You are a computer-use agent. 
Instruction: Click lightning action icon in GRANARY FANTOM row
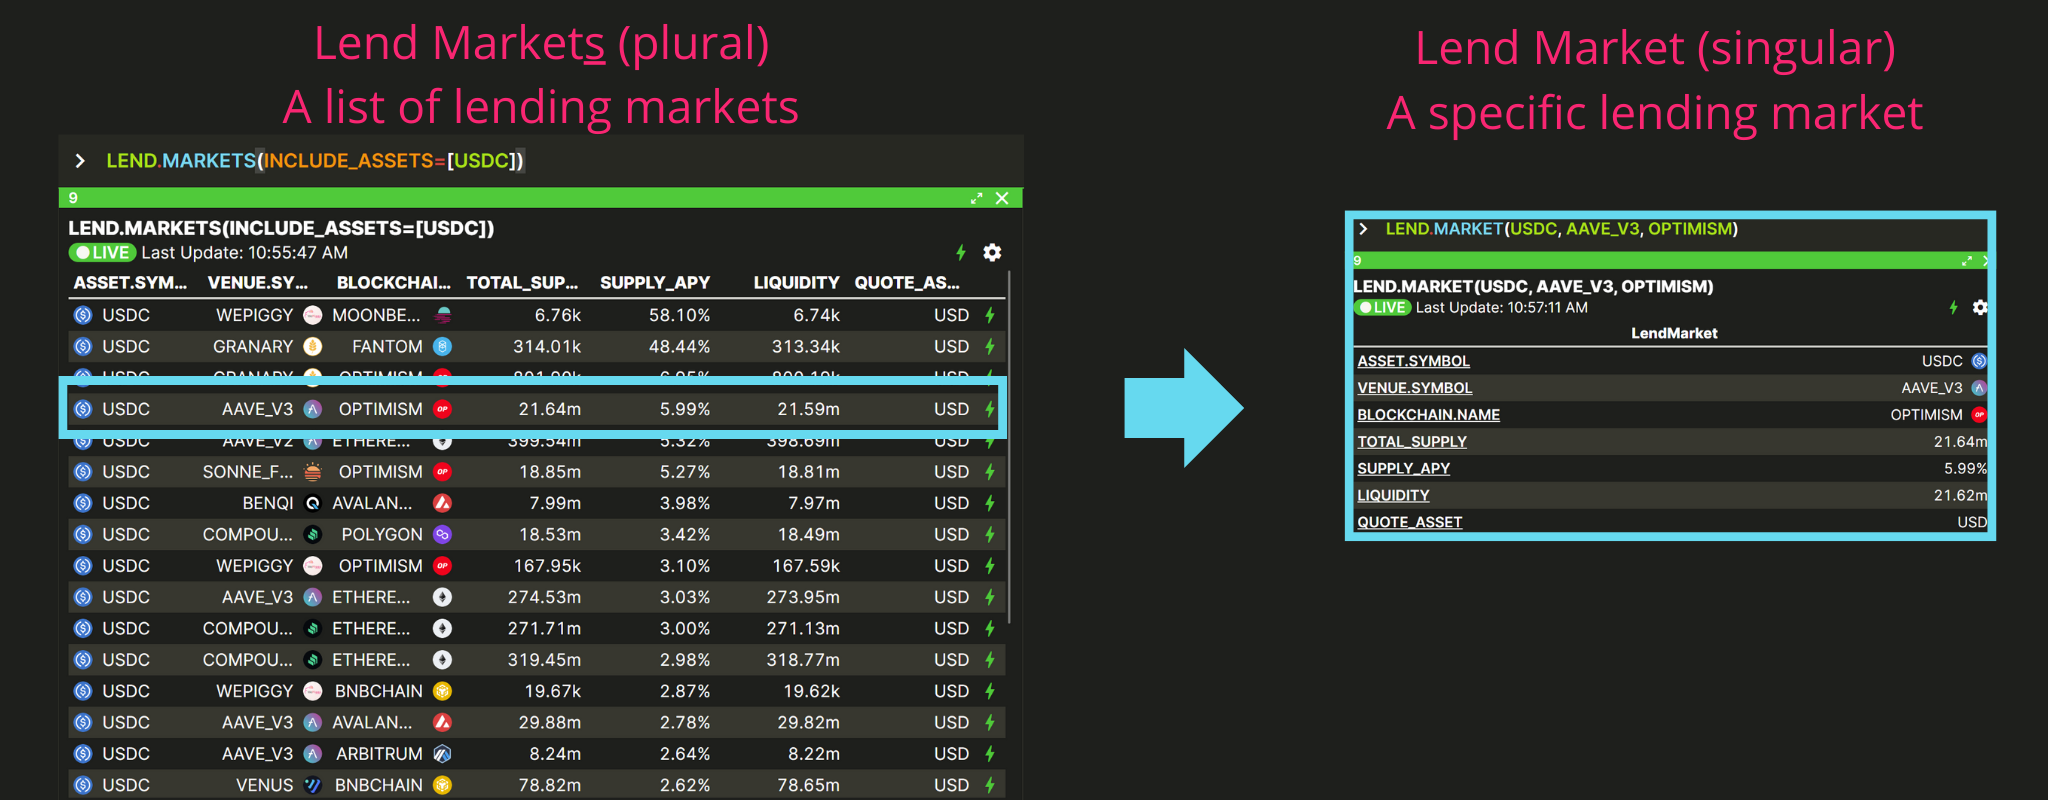tap(990, 346)
